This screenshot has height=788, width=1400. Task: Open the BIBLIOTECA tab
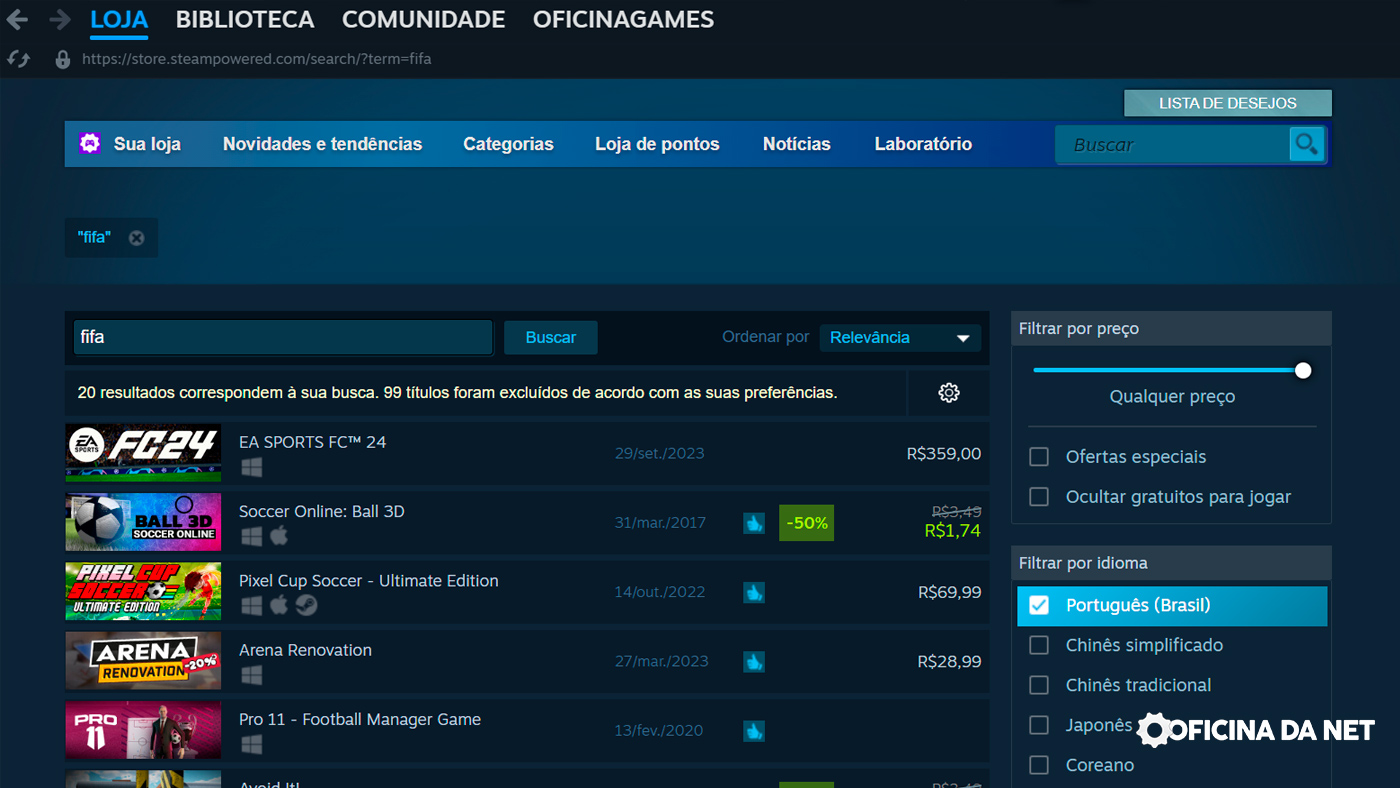coord(245,19)
